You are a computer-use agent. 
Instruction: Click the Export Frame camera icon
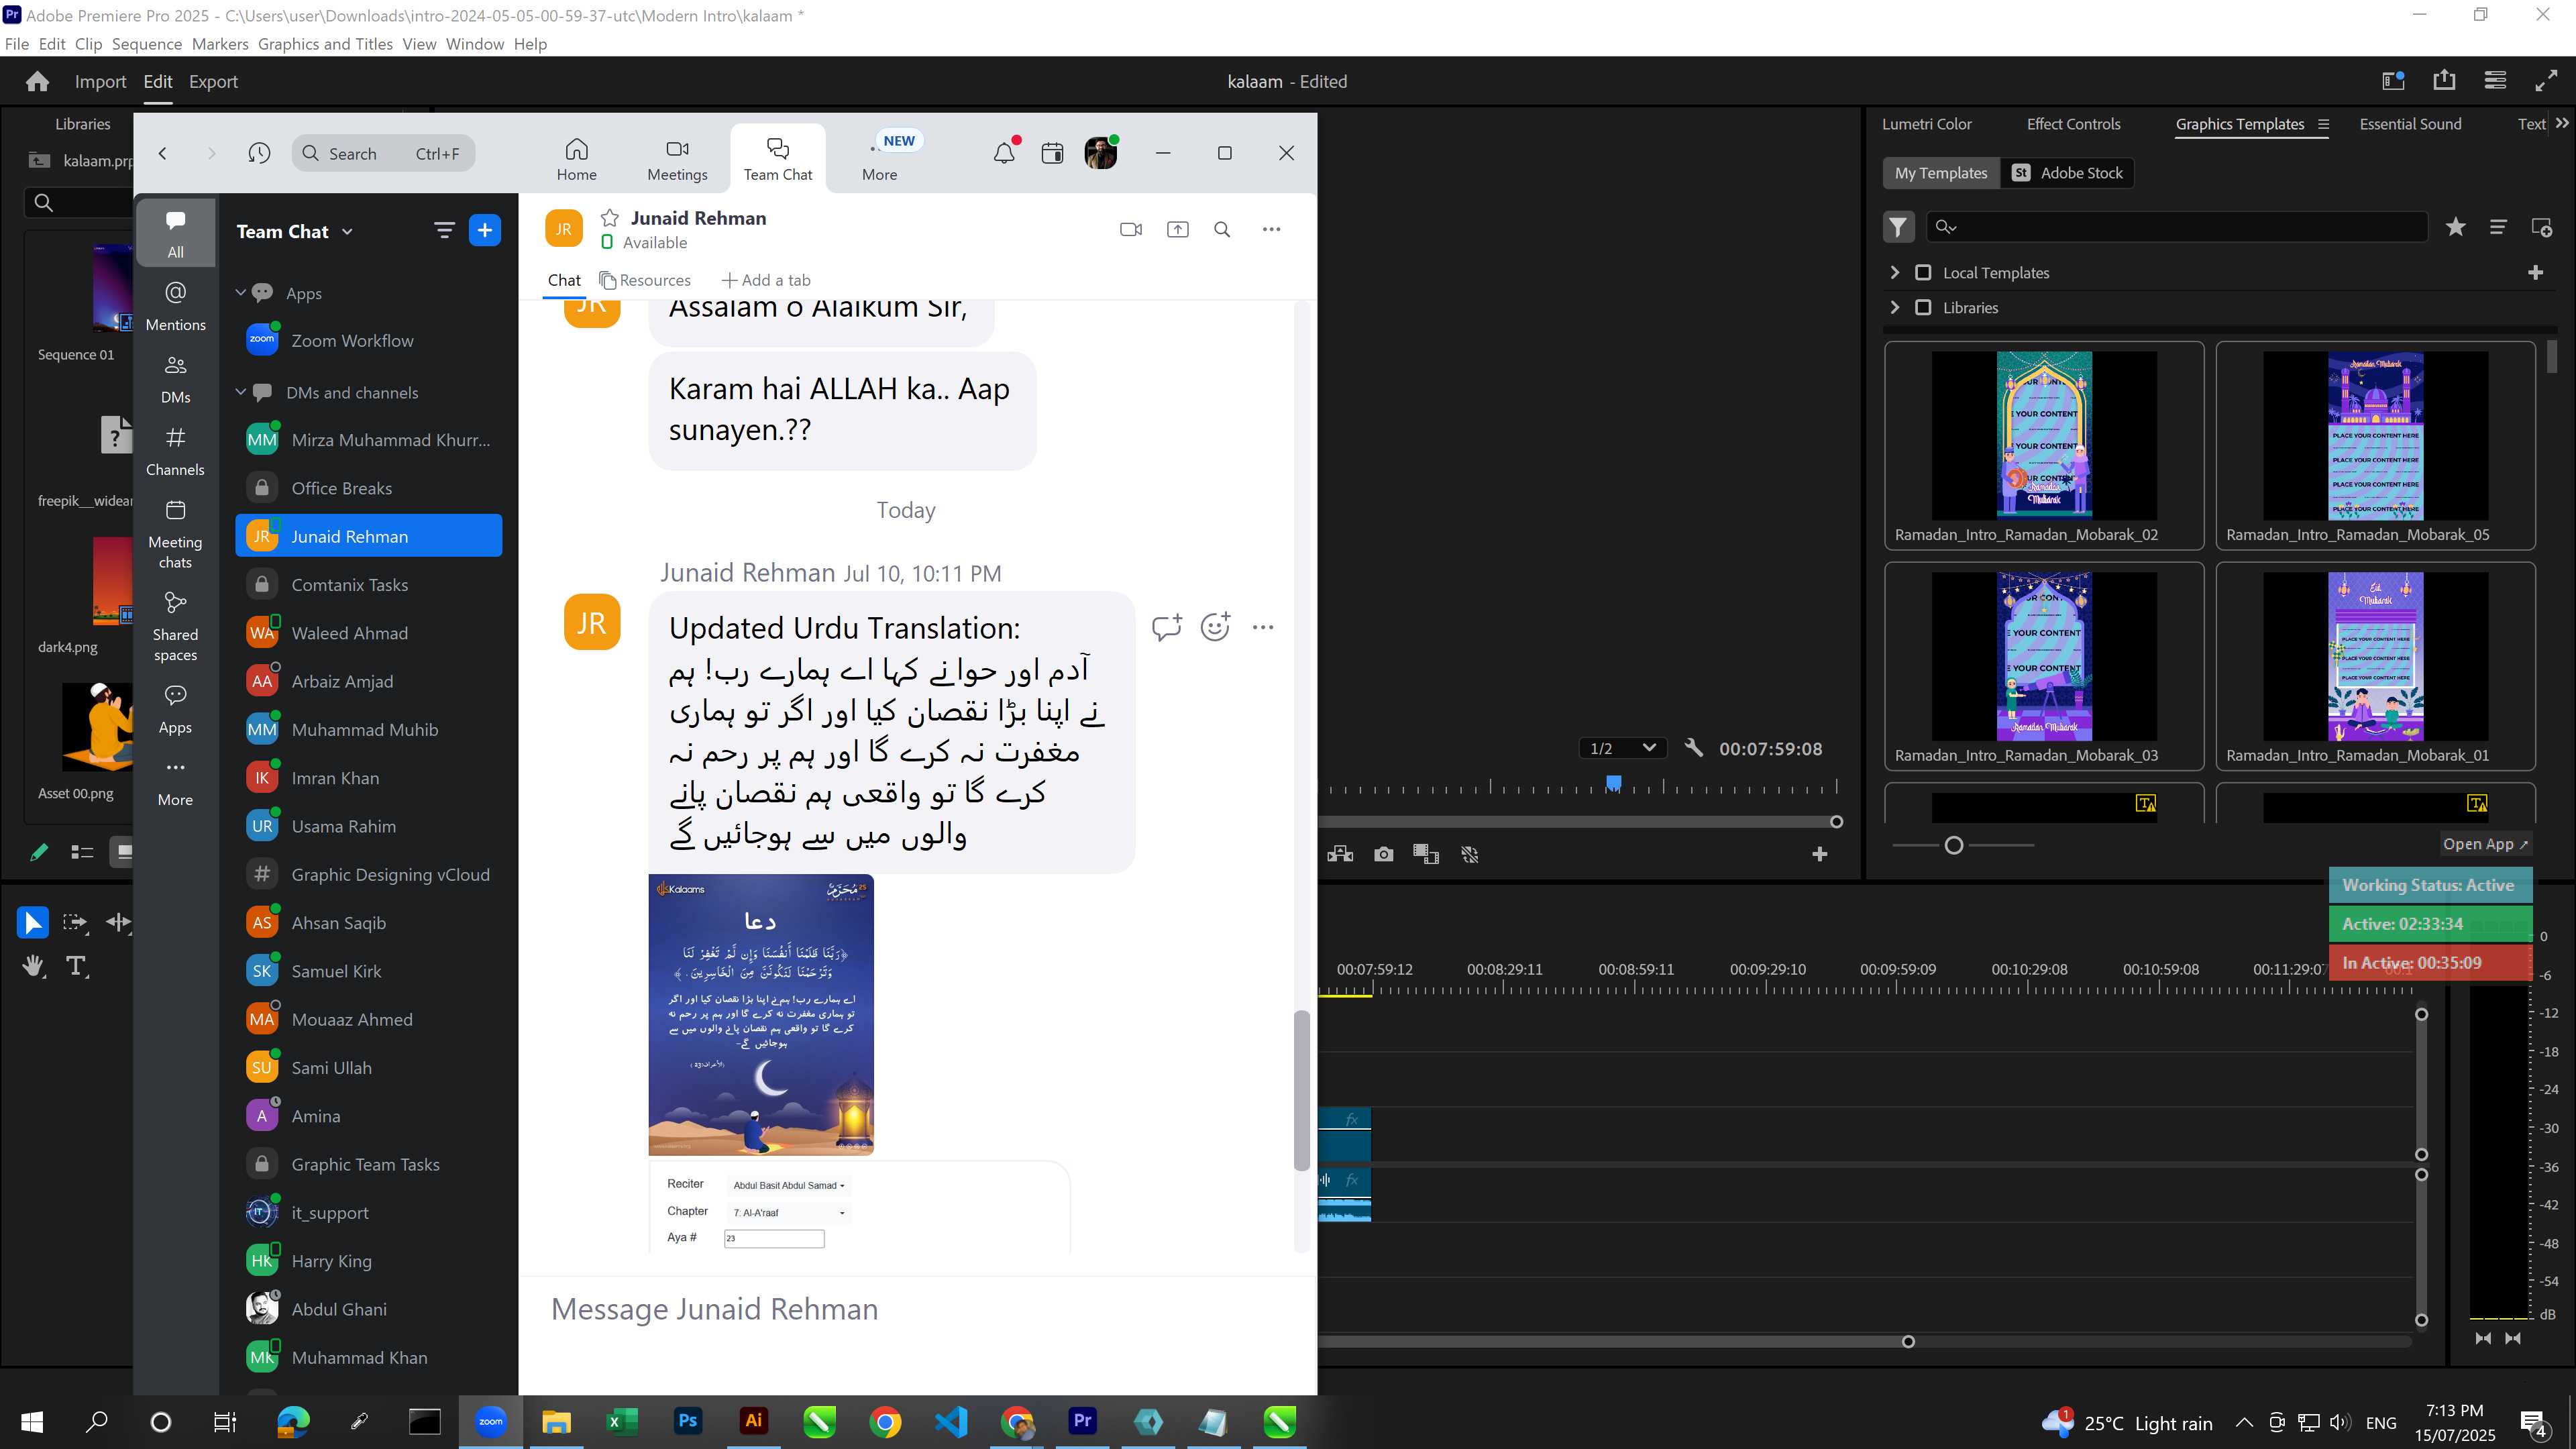[x=1383, y=854]
